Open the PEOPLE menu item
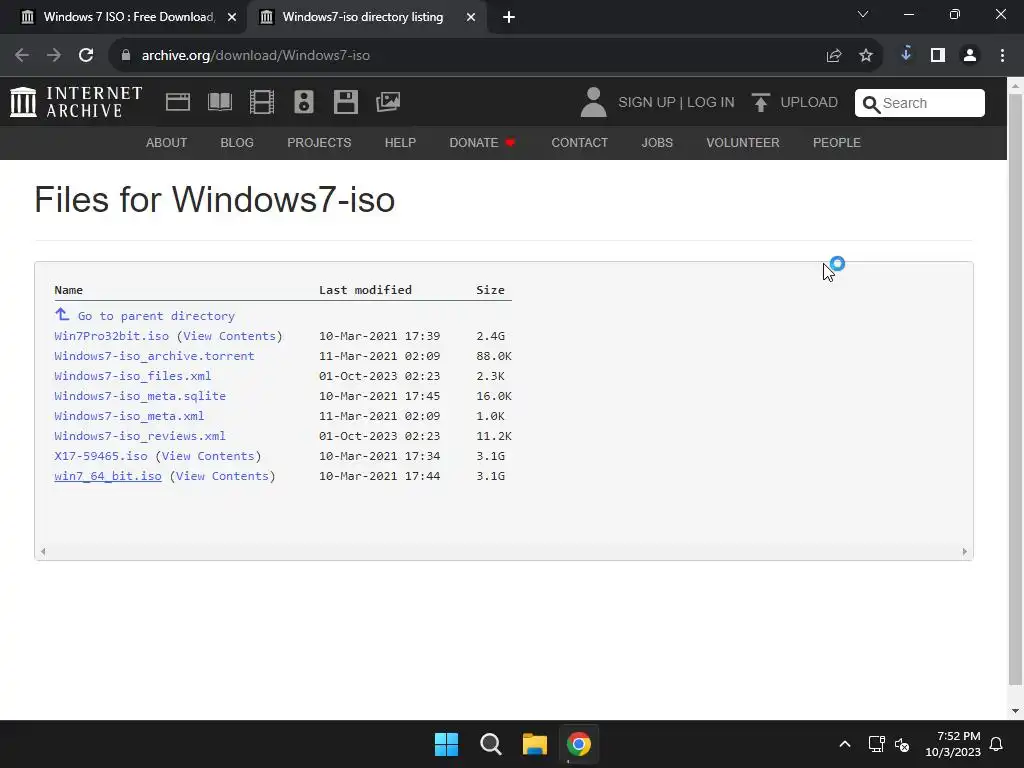Image resolution: width=1024 pixels, height=768 pixels. coord(837,142)
